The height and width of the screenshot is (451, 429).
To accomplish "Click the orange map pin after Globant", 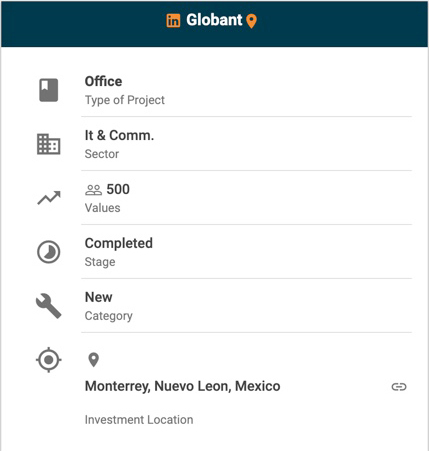I will [251, 21].
